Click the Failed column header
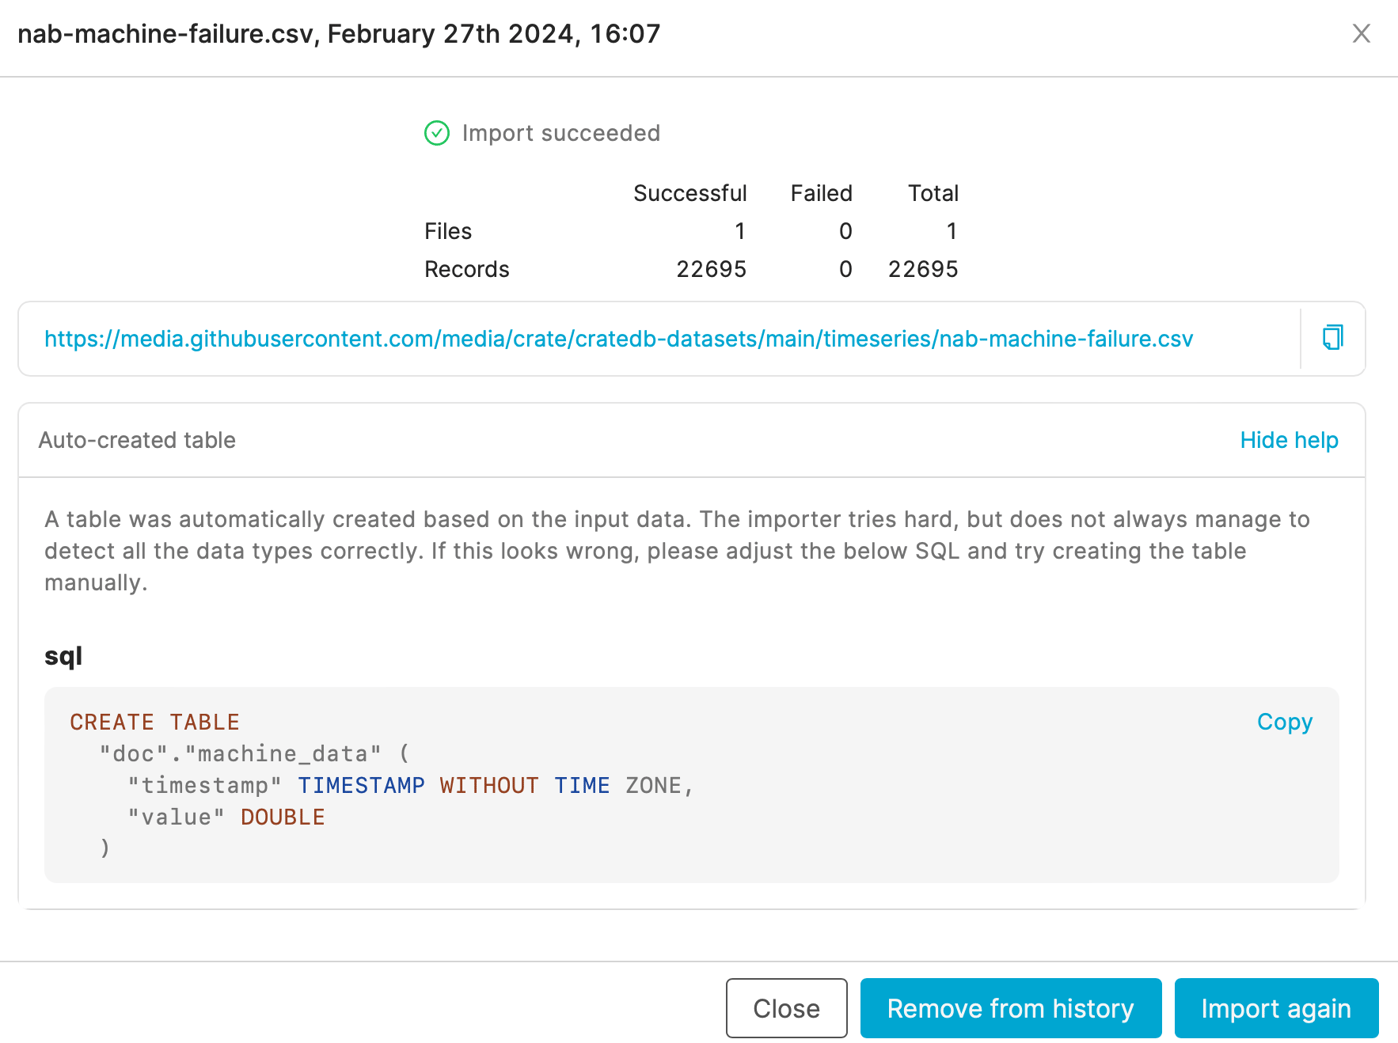This screenshot has width=1398, height=1043. pyautogui.click(x=821, y=193)
